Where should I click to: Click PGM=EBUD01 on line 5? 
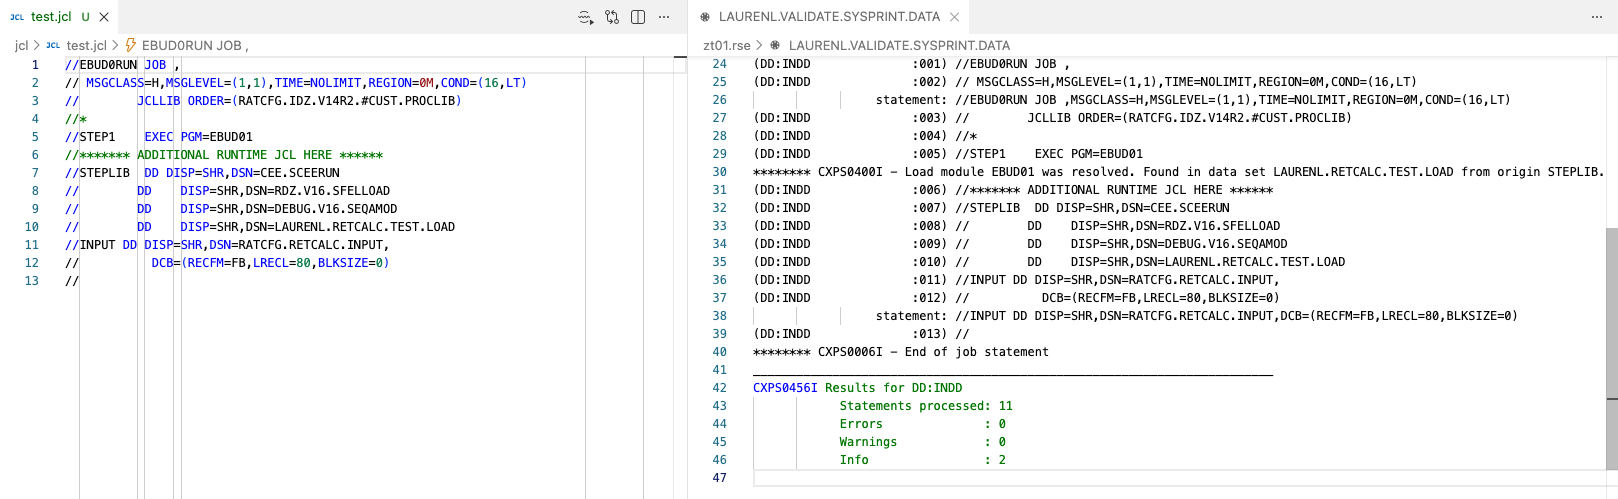pyautogui.click(x=216, y=137)
